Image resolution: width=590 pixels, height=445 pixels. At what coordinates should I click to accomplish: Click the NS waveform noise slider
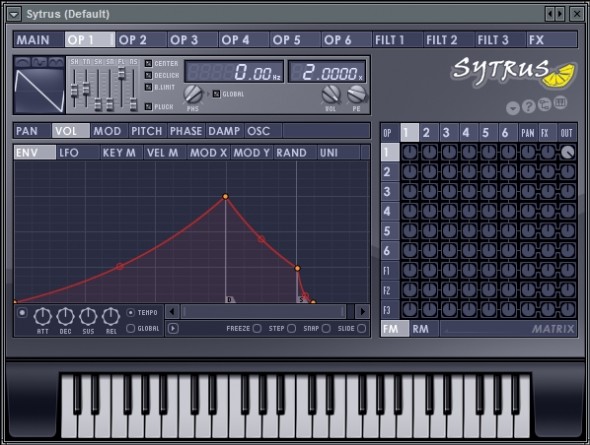[x=133, y=89]
